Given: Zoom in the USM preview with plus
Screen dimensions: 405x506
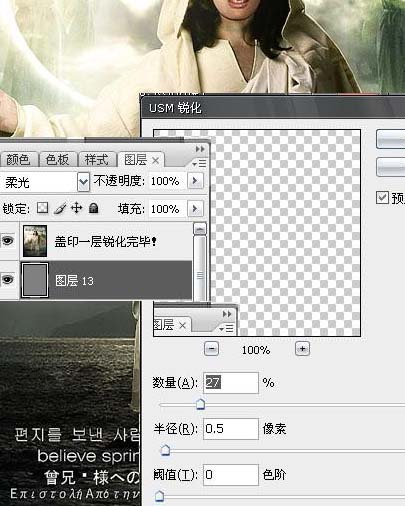Looking at the screenshot, I should [x=302, y=349].
